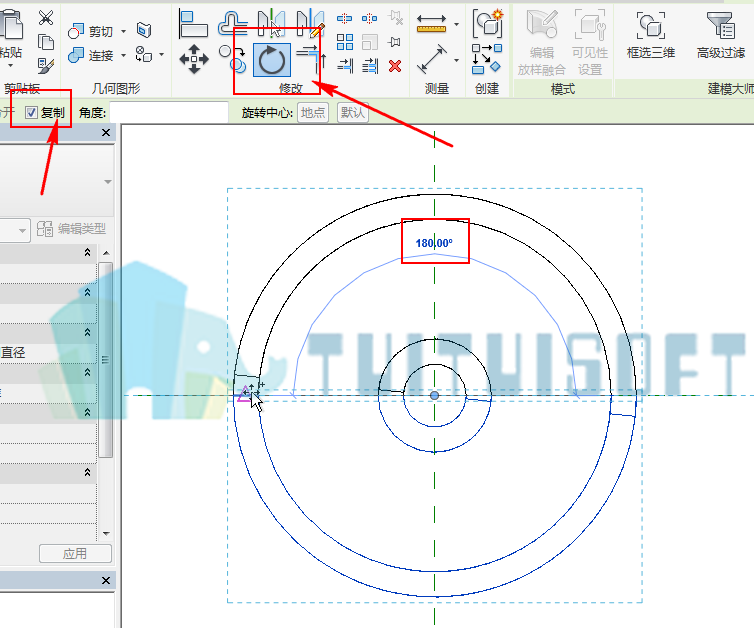Click the 编辑放样融合 icon
This screenshot has width=754, height=628.
[541, 42]
